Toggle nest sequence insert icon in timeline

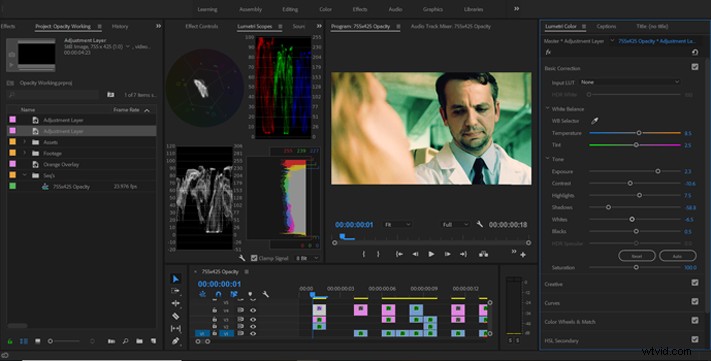[203, 294]
